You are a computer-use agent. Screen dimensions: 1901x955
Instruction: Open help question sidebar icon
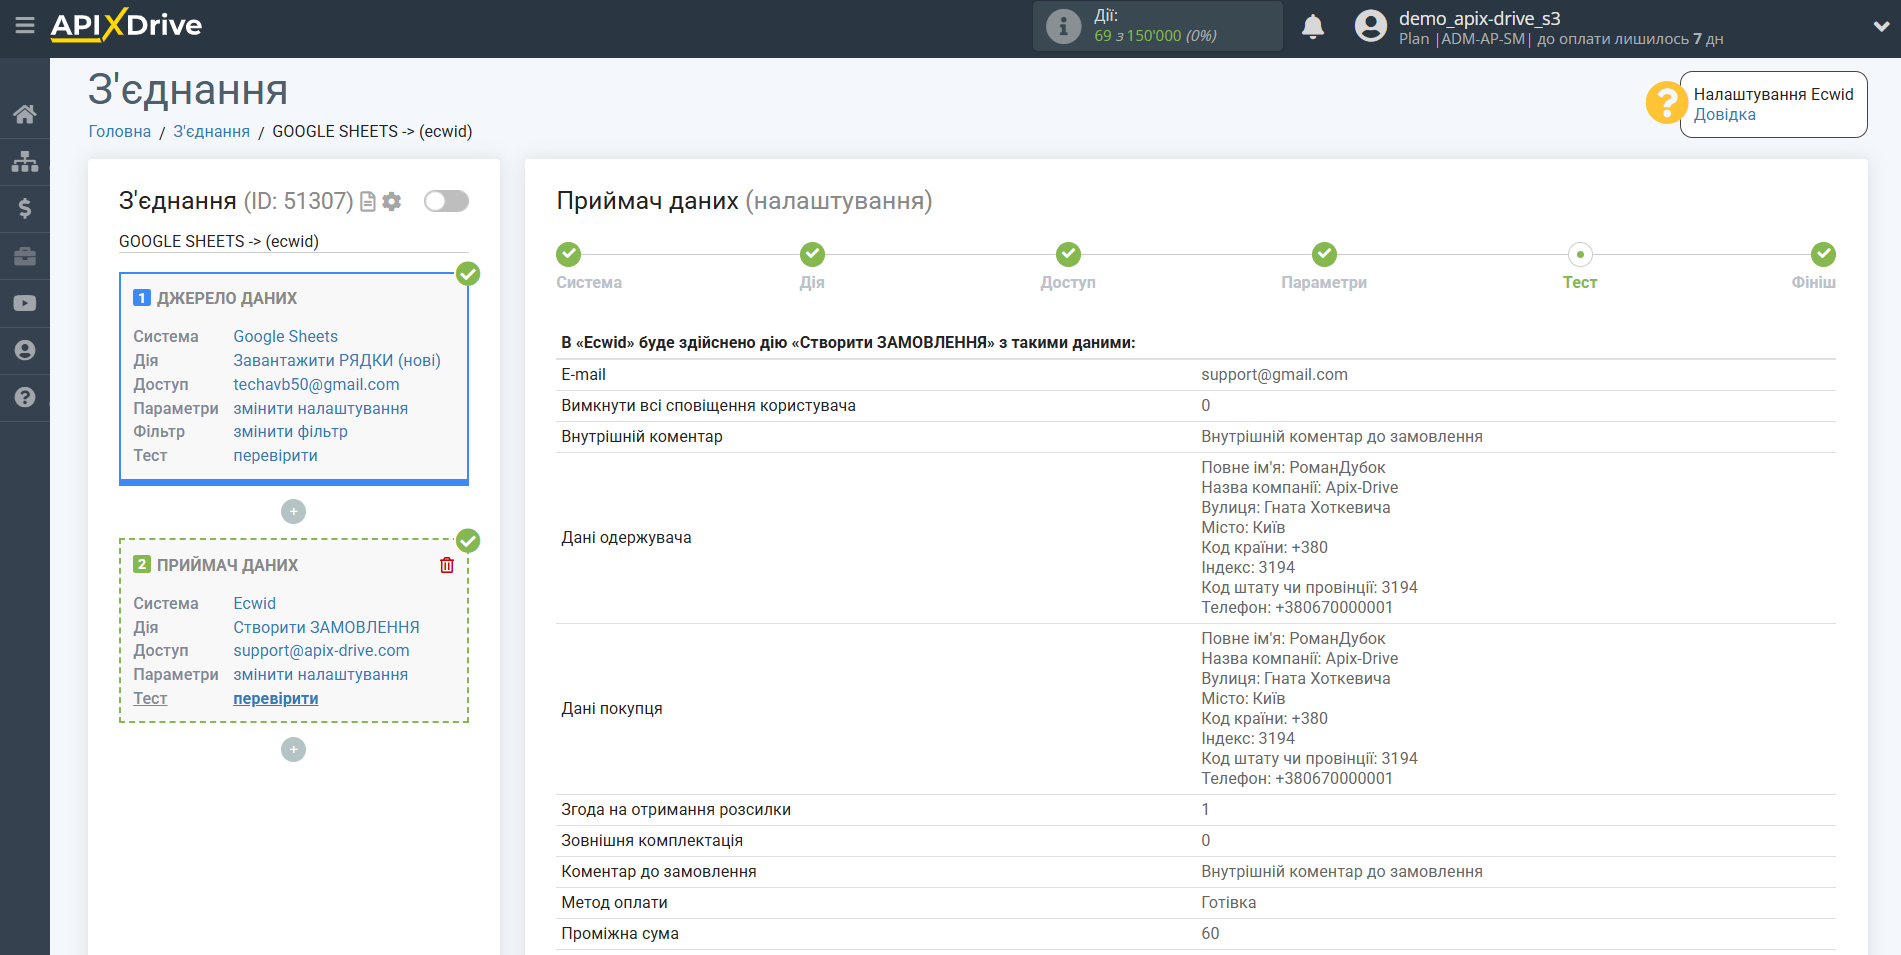[x=25, y=397]
